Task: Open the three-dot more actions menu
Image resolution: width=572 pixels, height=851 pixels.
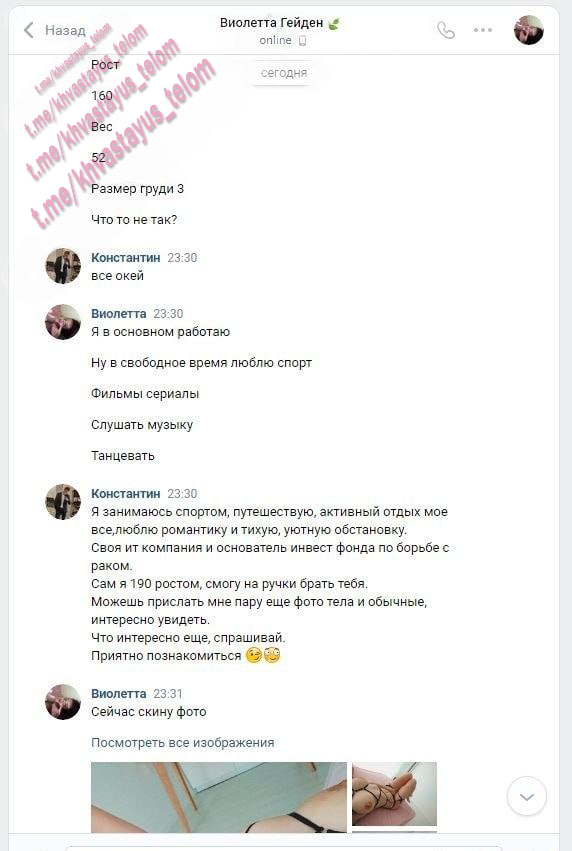Action: (482, 30)
